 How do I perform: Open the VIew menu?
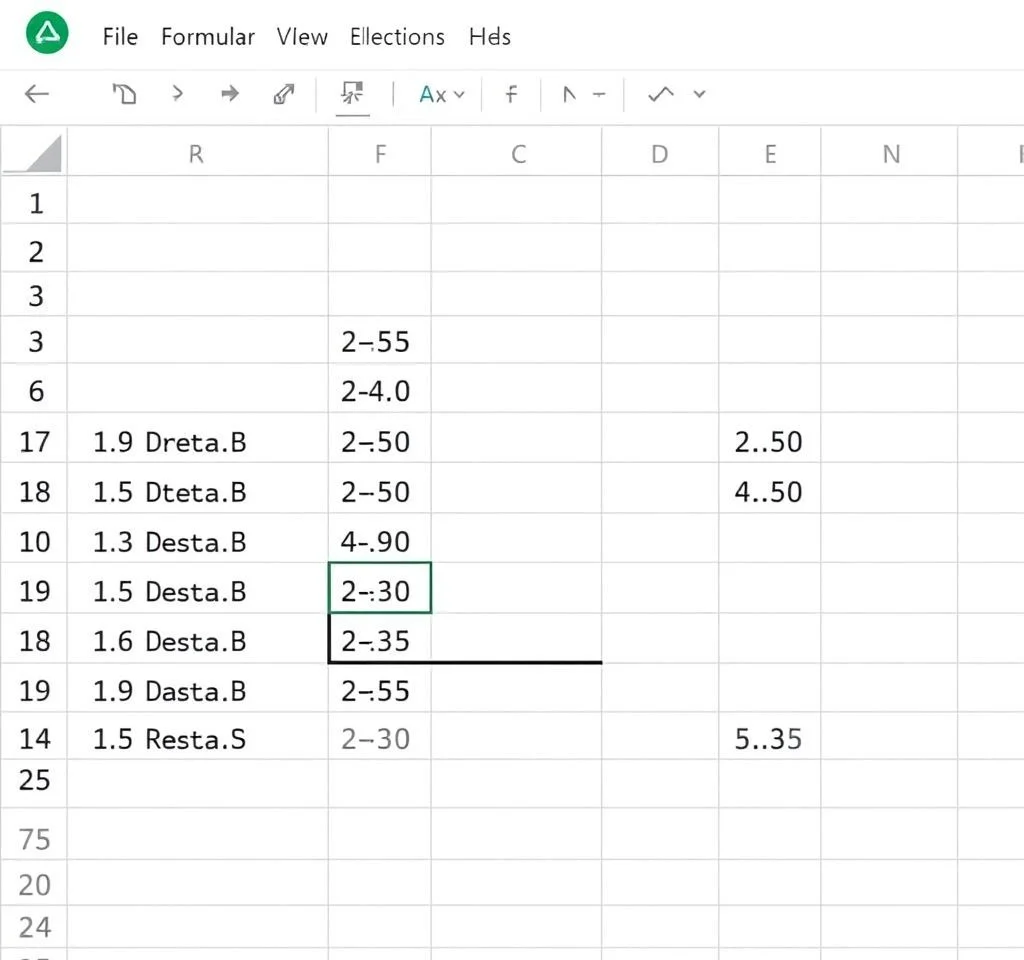point(302,37)
